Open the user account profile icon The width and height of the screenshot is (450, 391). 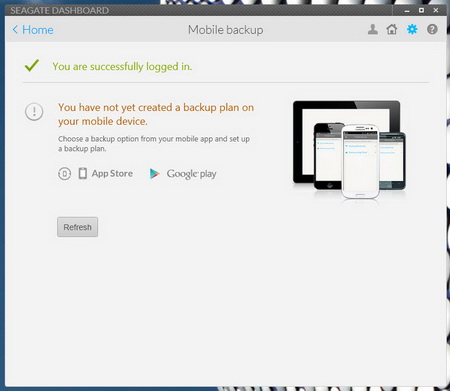click(x=373, y=29)
